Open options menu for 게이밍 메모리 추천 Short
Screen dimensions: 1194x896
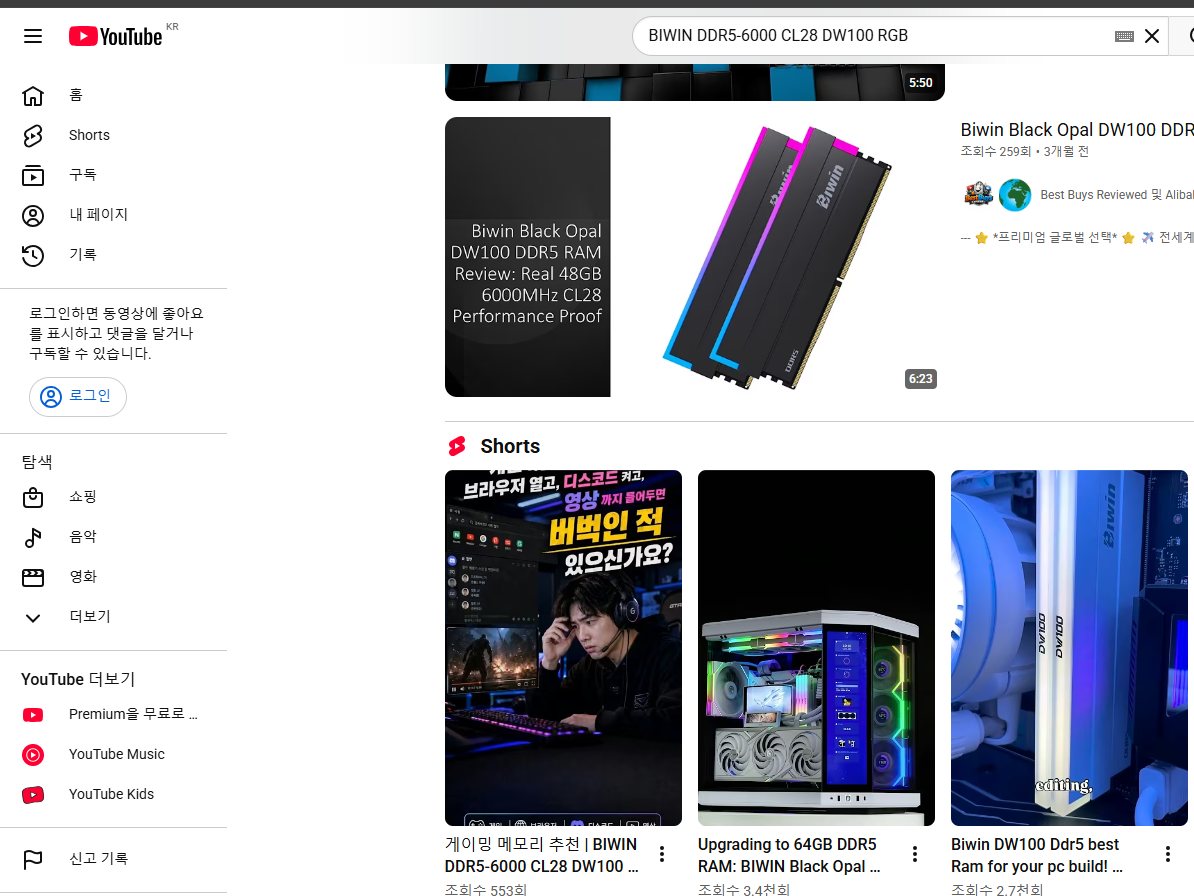(x=662, y=854)
